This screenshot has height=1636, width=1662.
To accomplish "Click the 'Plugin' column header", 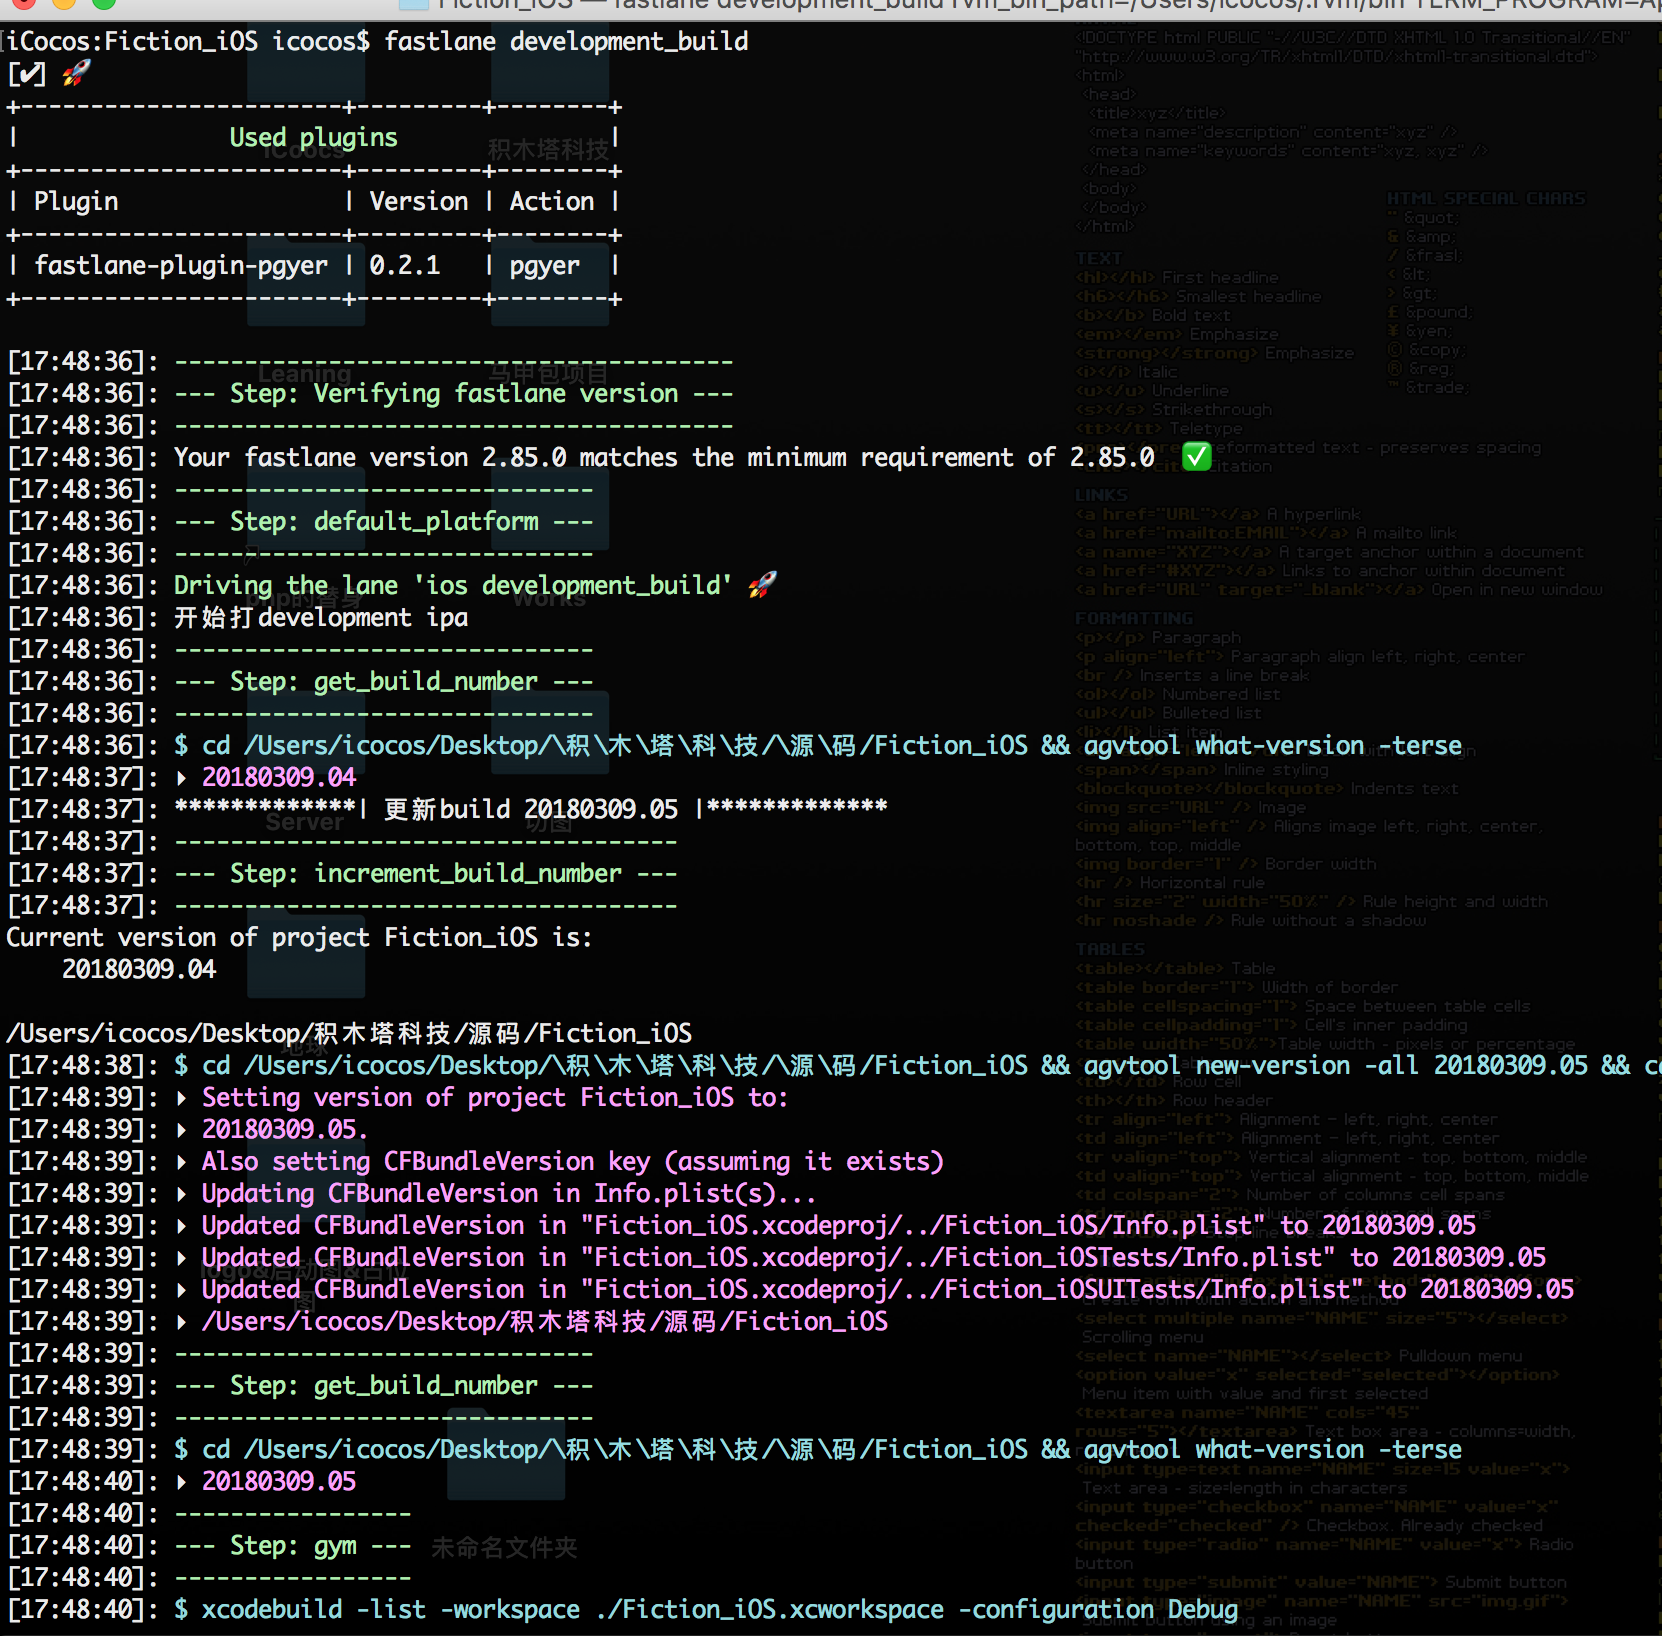I will tap(76, 202).
